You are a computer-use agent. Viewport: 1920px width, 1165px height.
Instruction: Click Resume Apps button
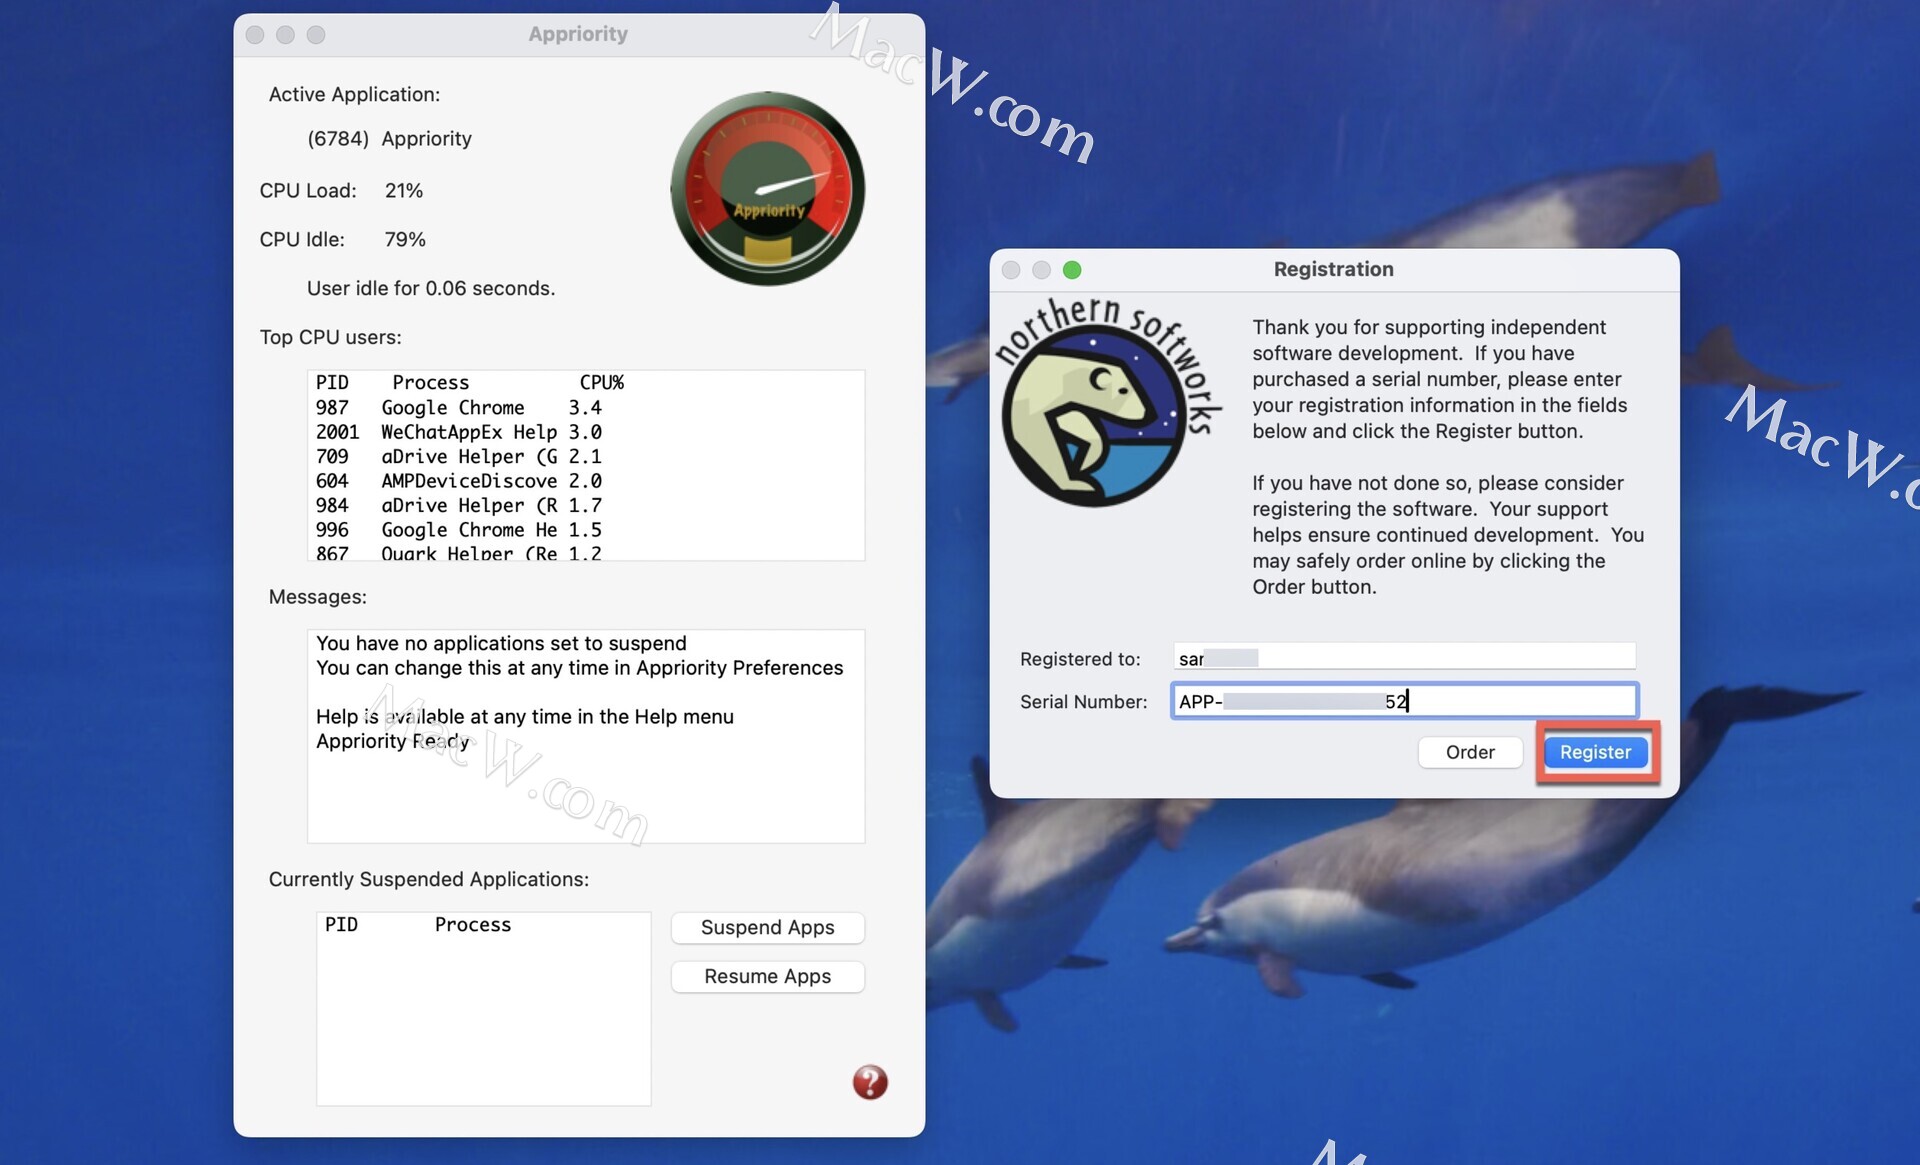[x=767, y=976]
